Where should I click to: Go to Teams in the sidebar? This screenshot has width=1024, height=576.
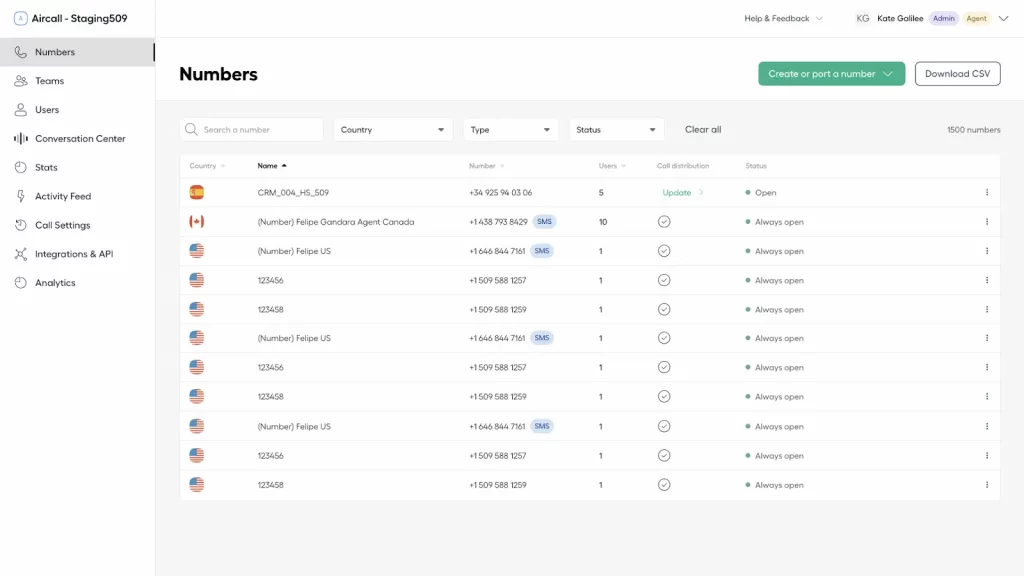(x=49, y=81)
